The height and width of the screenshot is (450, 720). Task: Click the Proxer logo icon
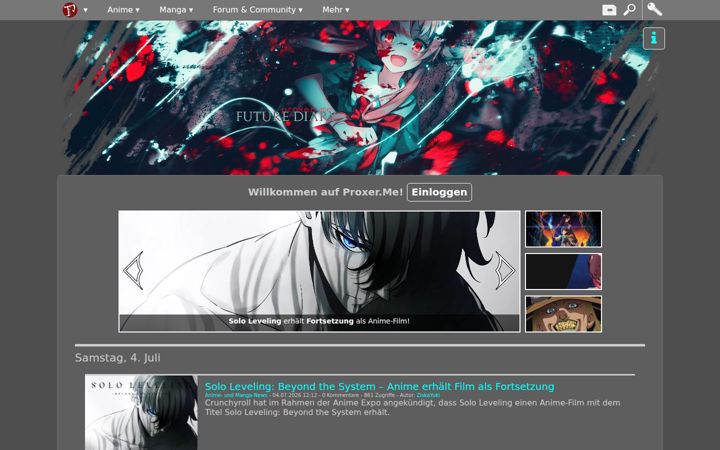tap(70, 10)
